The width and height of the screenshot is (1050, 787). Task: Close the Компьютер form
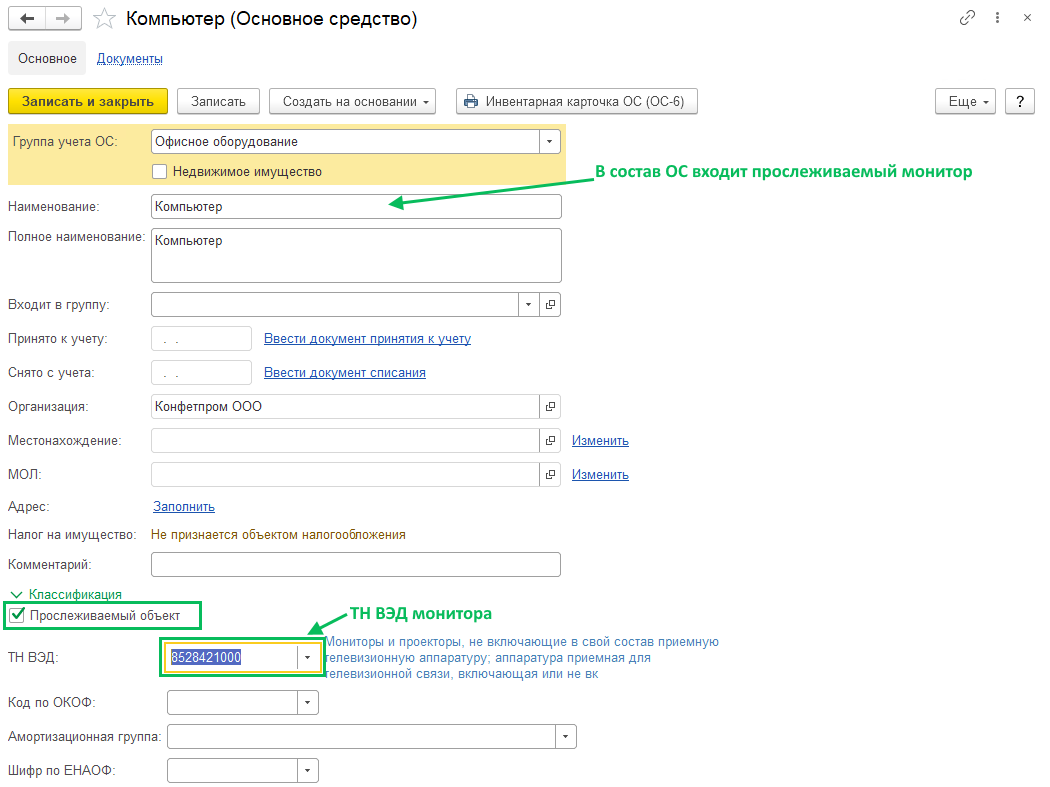1027,18
